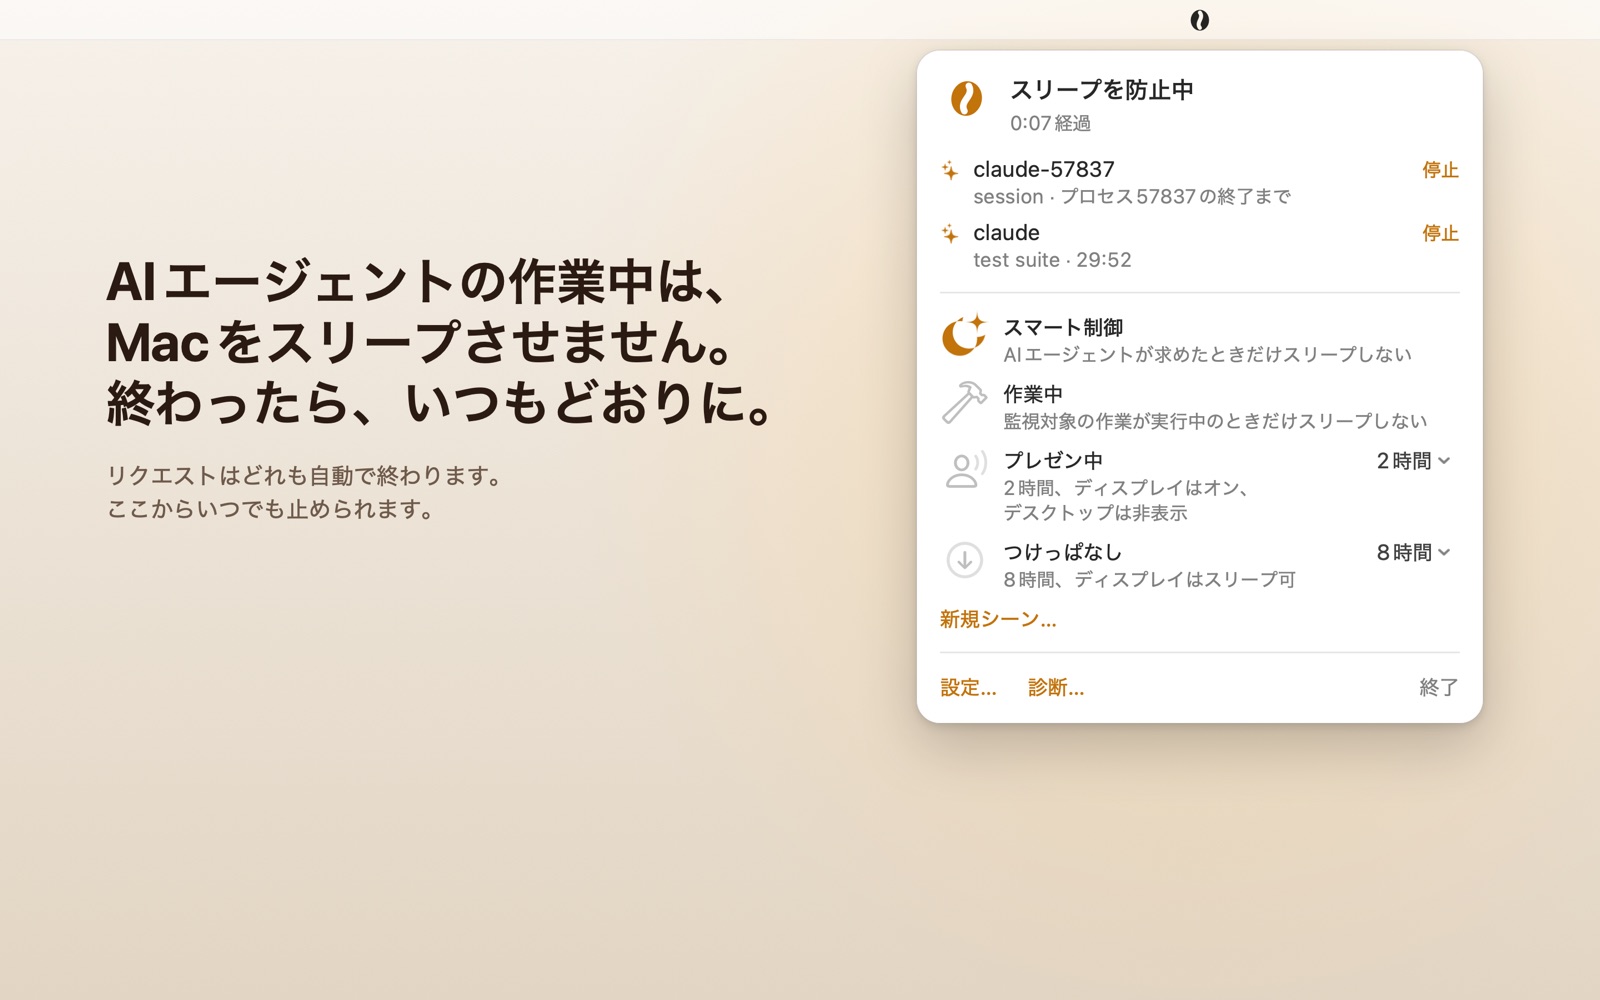Click the presenter icon for プレゼン中
Image resolution: width=1600 pixels, height=1000 pixels.
(965, 470)
